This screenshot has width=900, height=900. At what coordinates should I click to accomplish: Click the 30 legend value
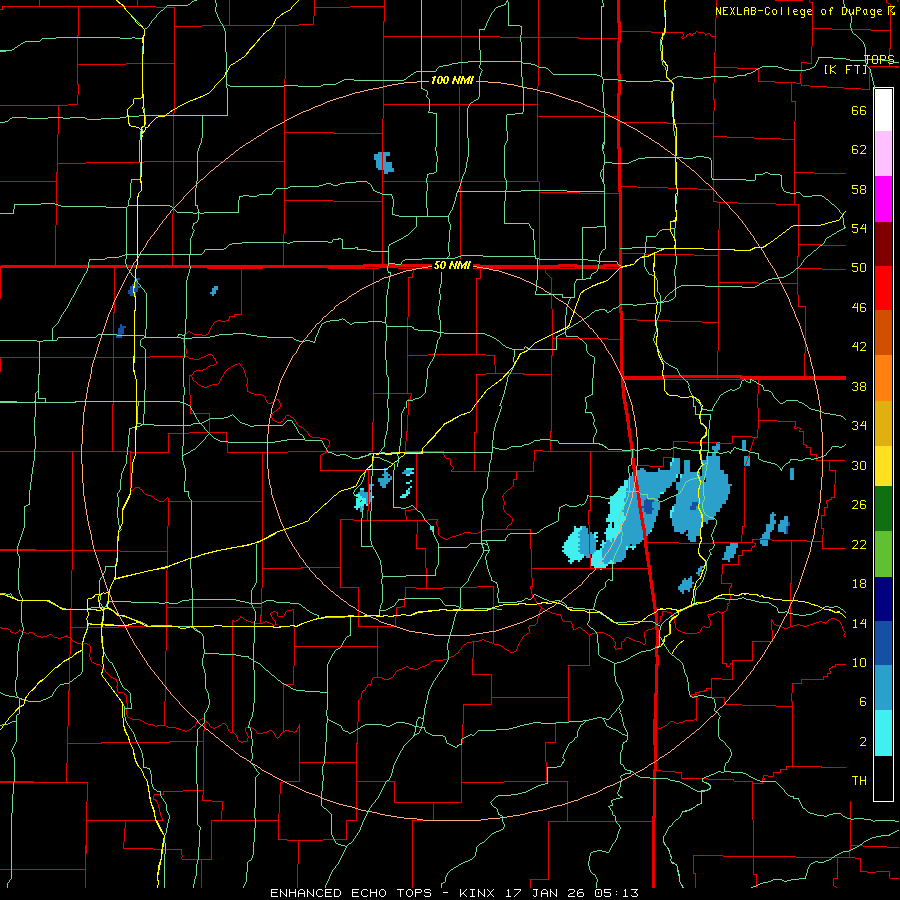point(859,465)
